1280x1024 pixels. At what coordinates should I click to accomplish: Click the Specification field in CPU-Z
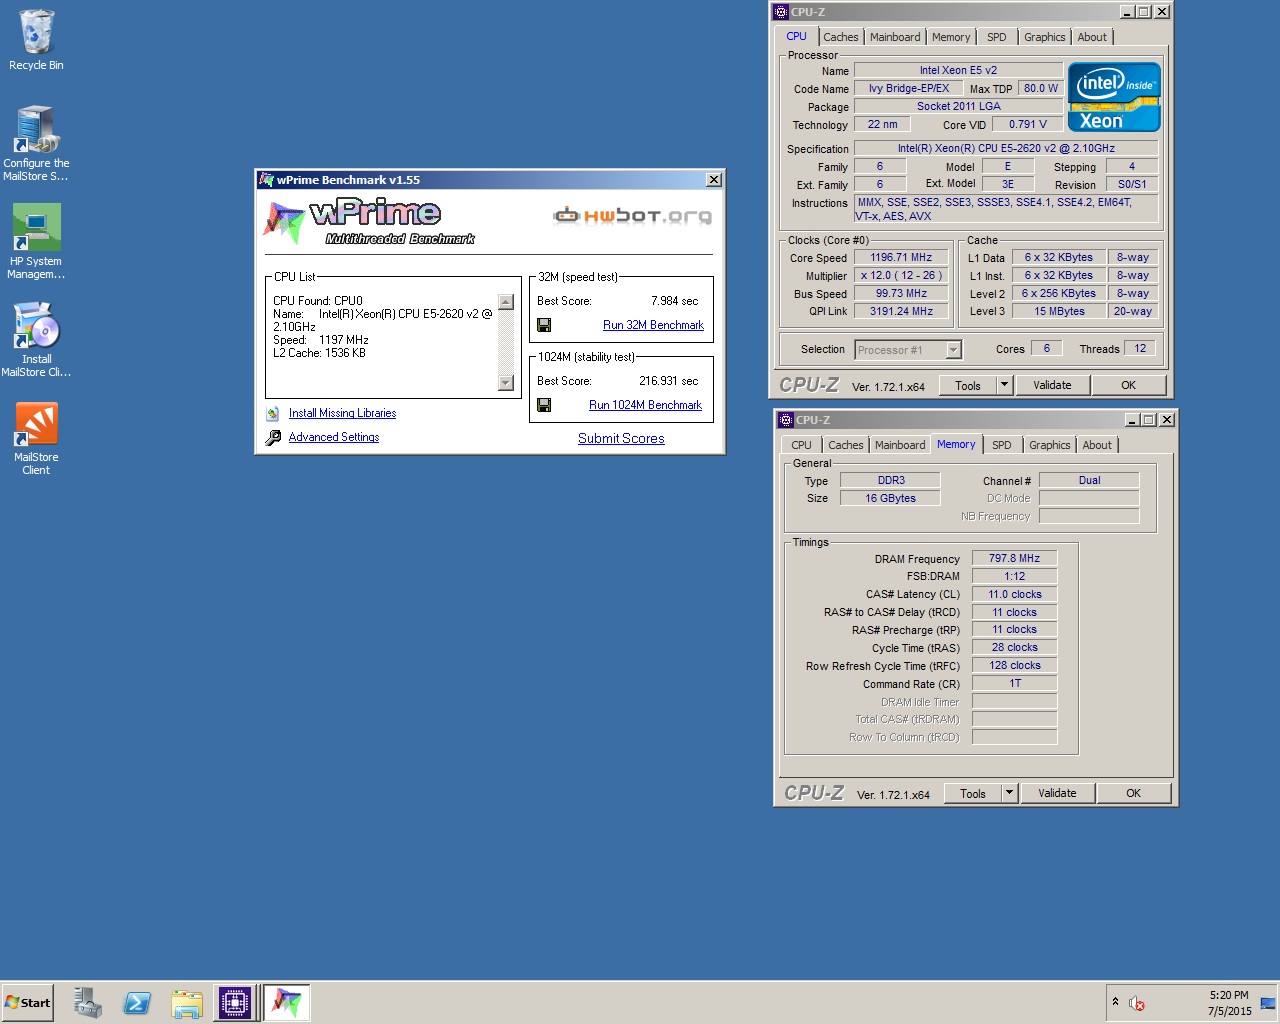click(1006, 148)
